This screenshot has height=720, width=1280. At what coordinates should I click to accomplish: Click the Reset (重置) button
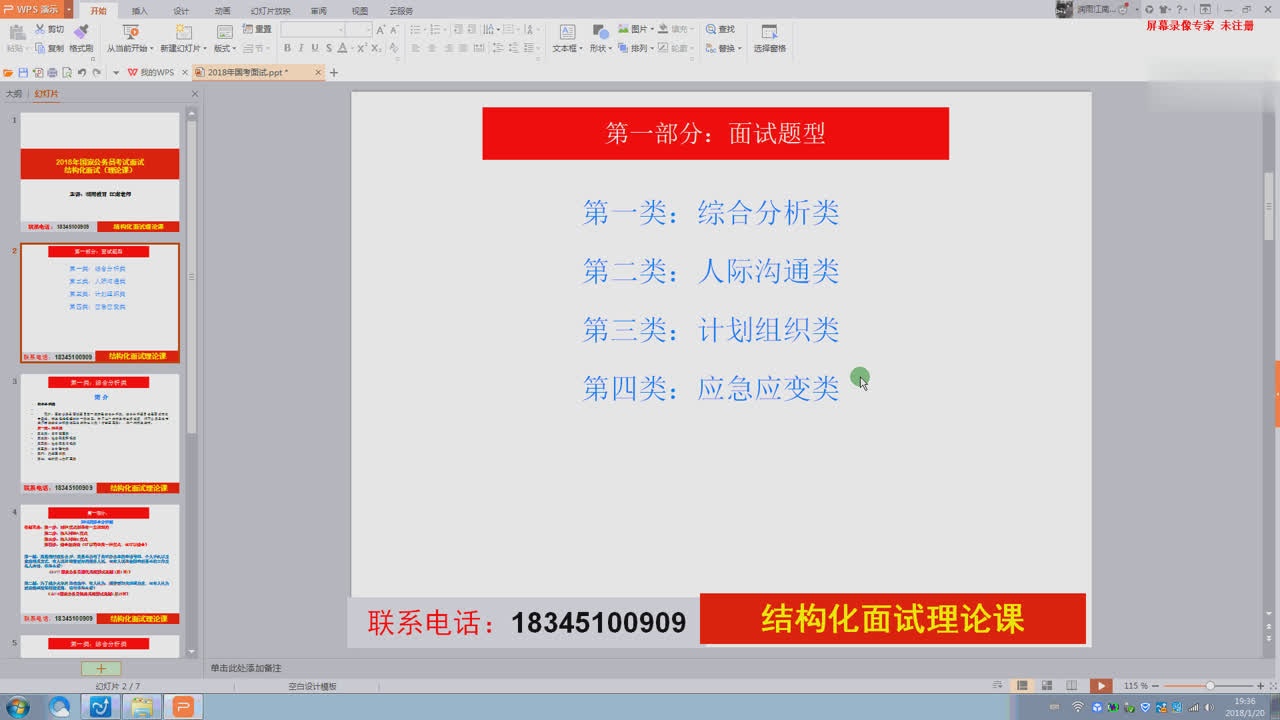click(257, 29)
